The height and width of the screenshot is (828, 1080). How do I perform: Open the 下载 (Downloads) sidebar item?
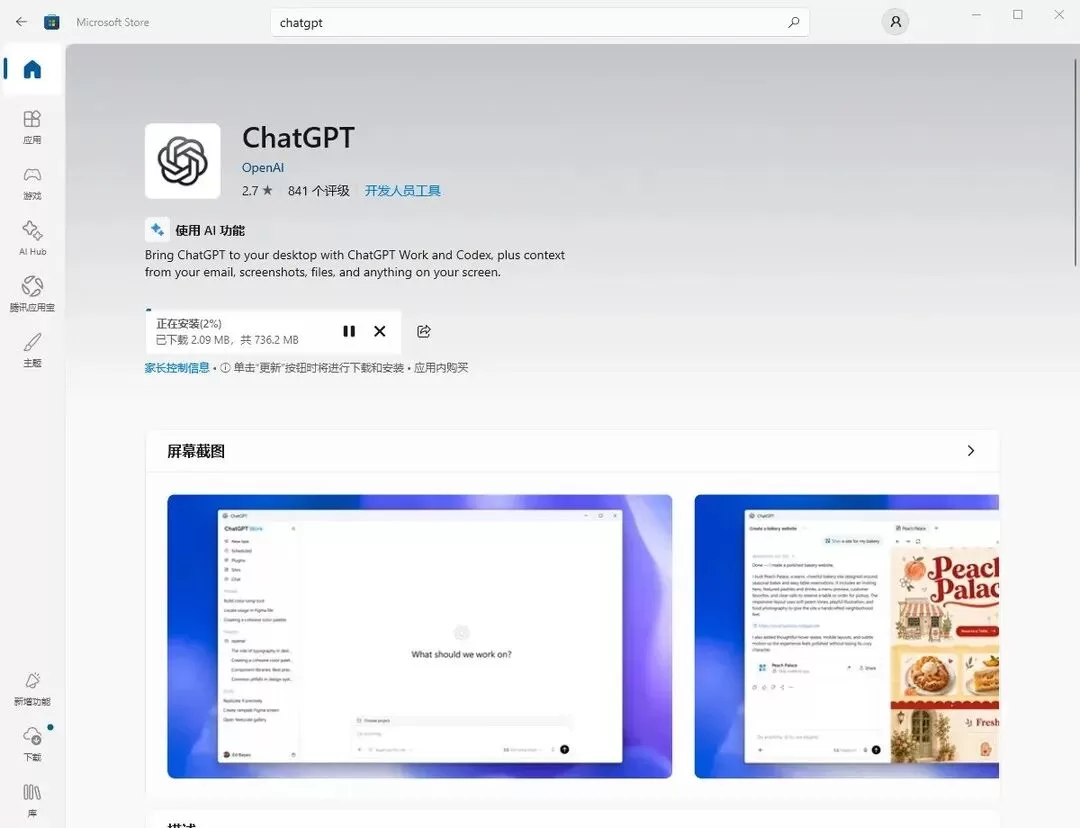tap(32, 743)
